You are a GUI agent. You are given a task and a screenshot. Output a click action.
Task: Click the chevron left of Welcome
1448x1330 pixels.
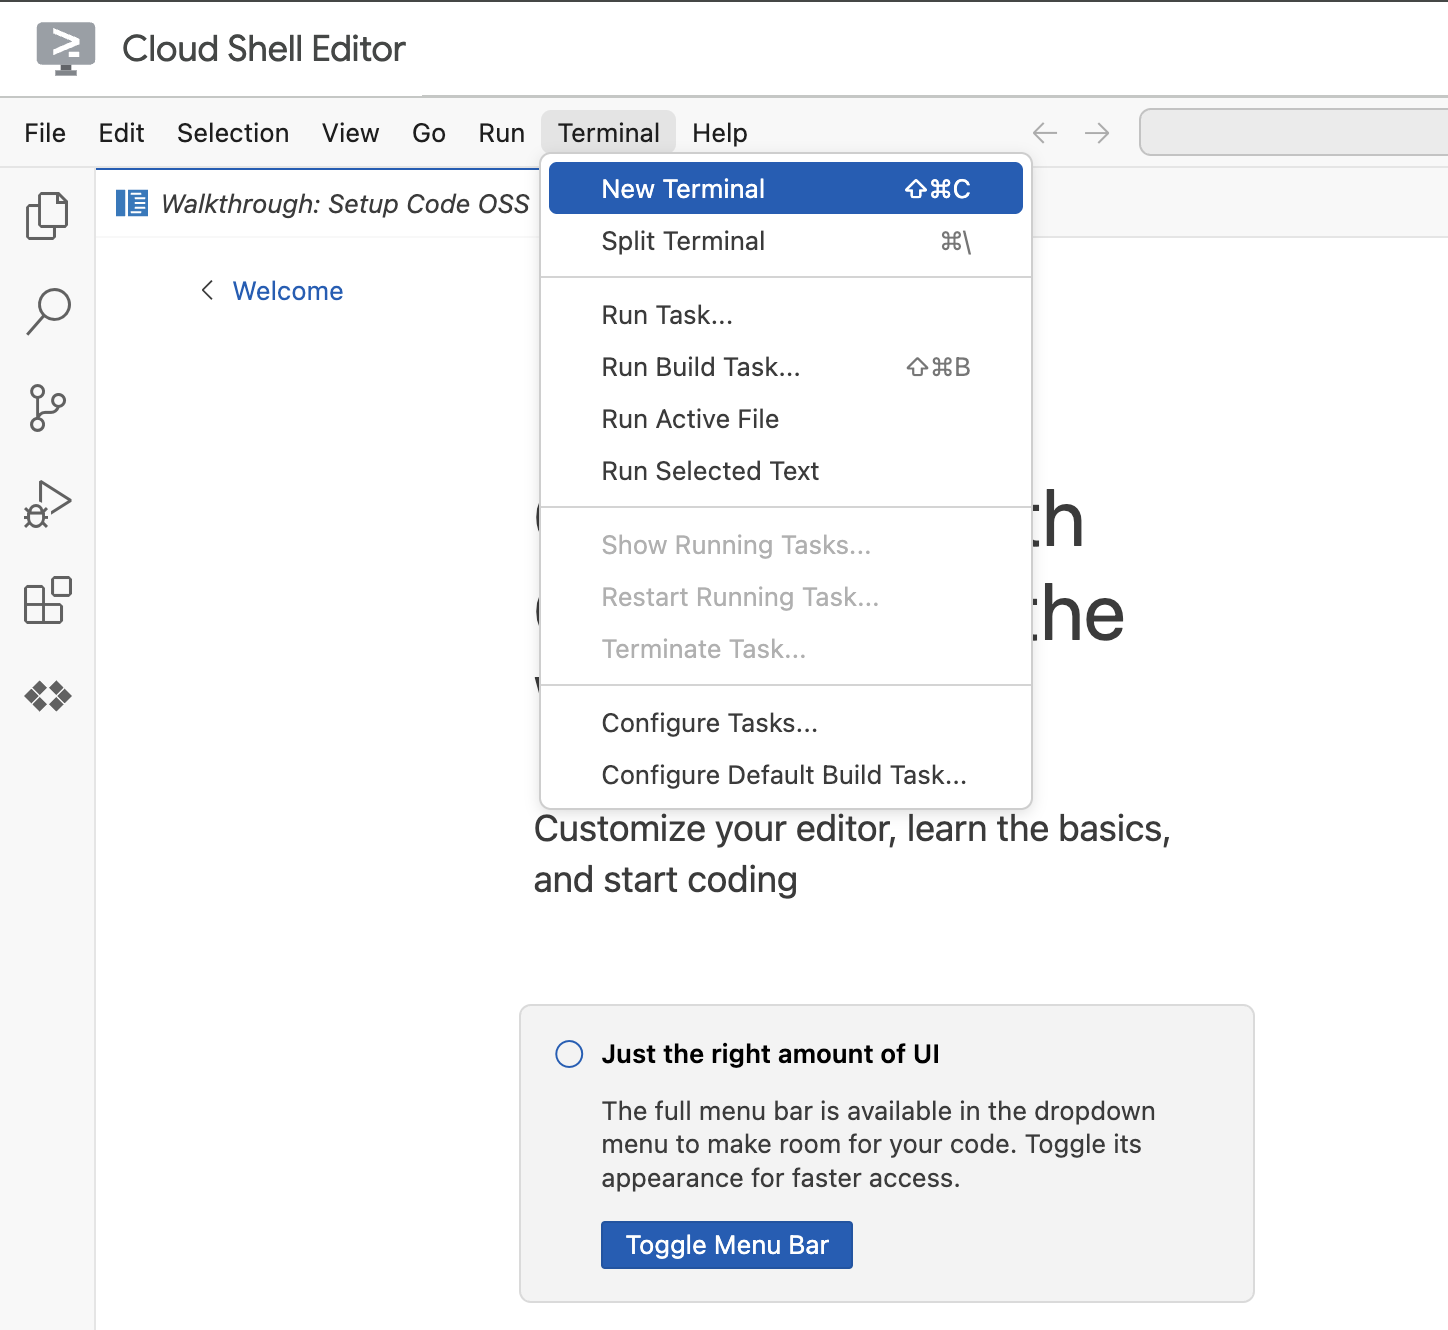[206, 290]
